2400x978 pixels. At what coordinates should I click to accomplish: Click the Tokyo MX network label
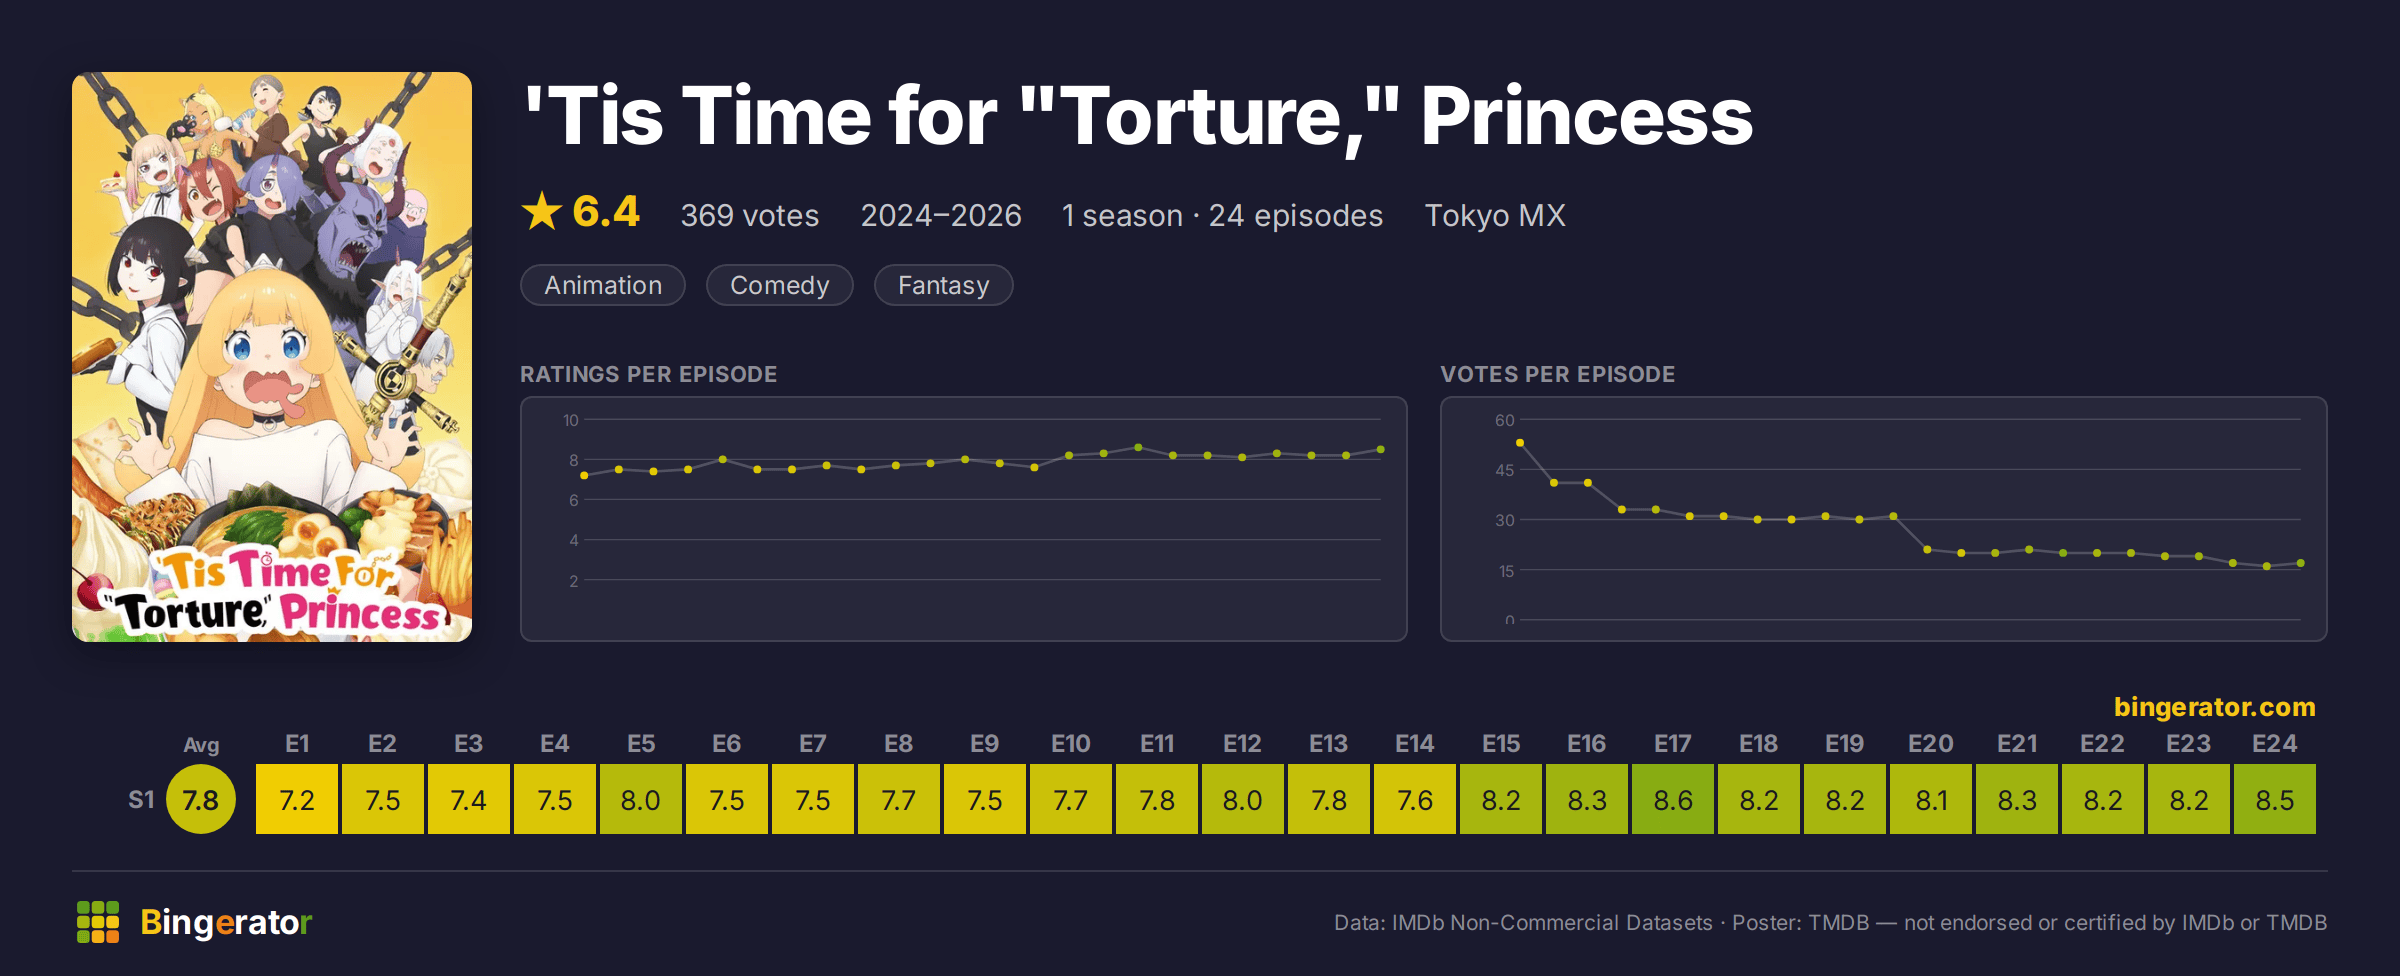click(1495, 216)
